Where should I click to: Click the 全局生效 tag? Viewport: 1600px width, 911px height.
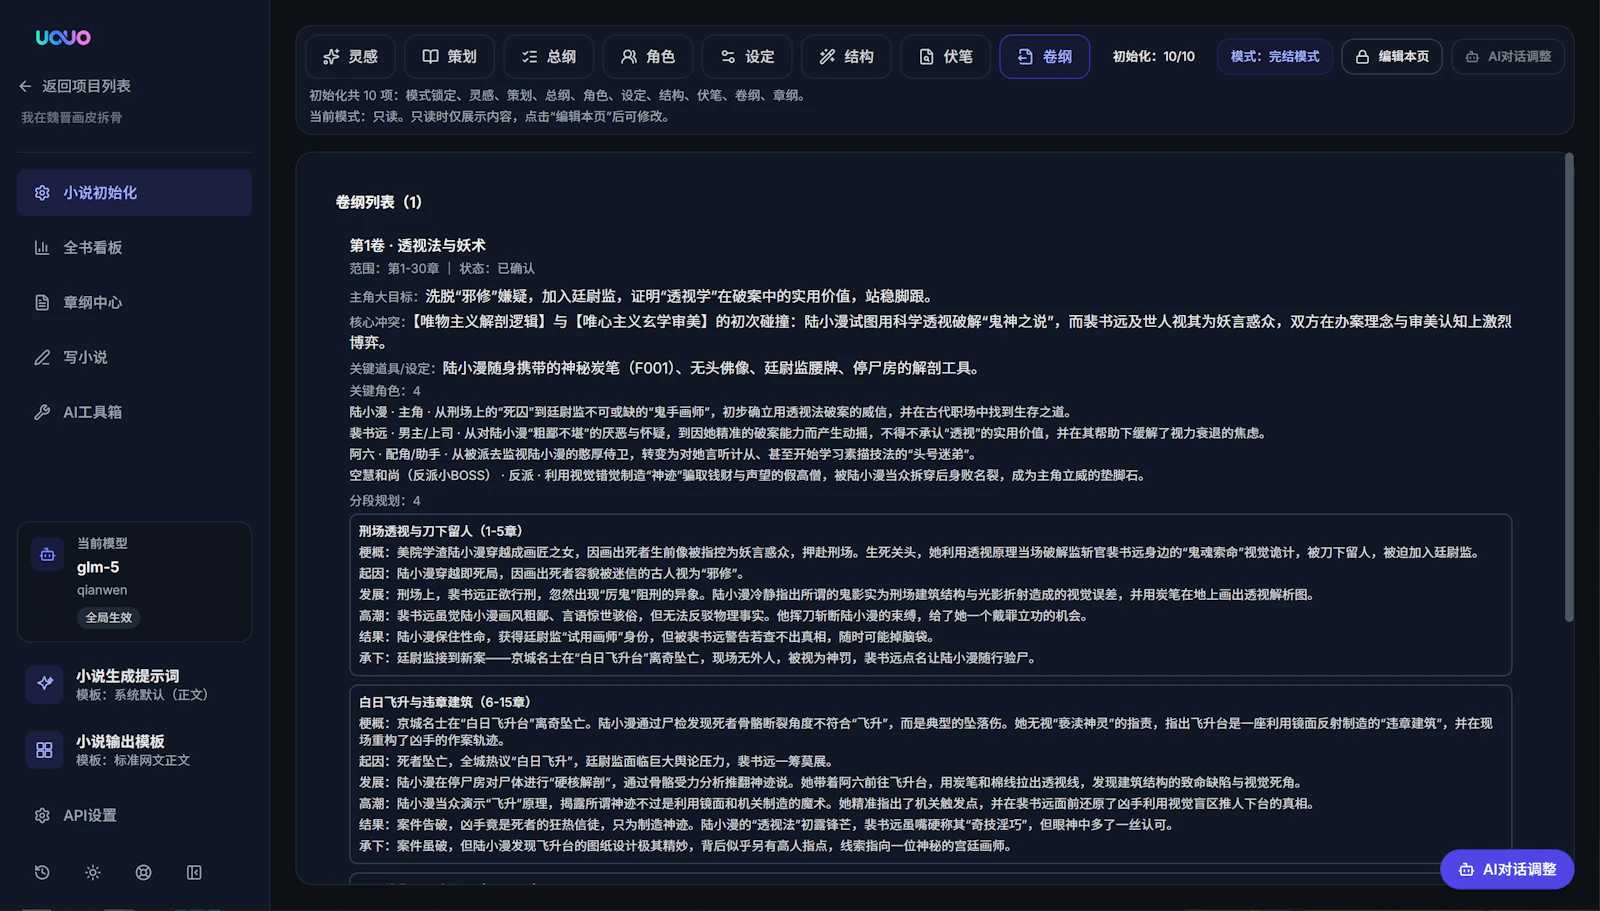tap(108, 618)
